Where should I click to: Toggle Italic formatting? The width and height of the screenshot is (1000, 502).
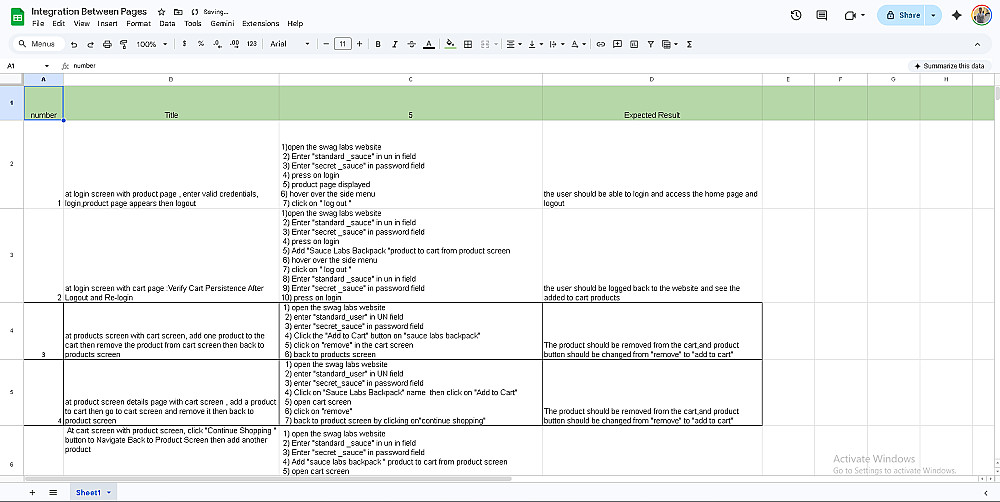point(395,44)
